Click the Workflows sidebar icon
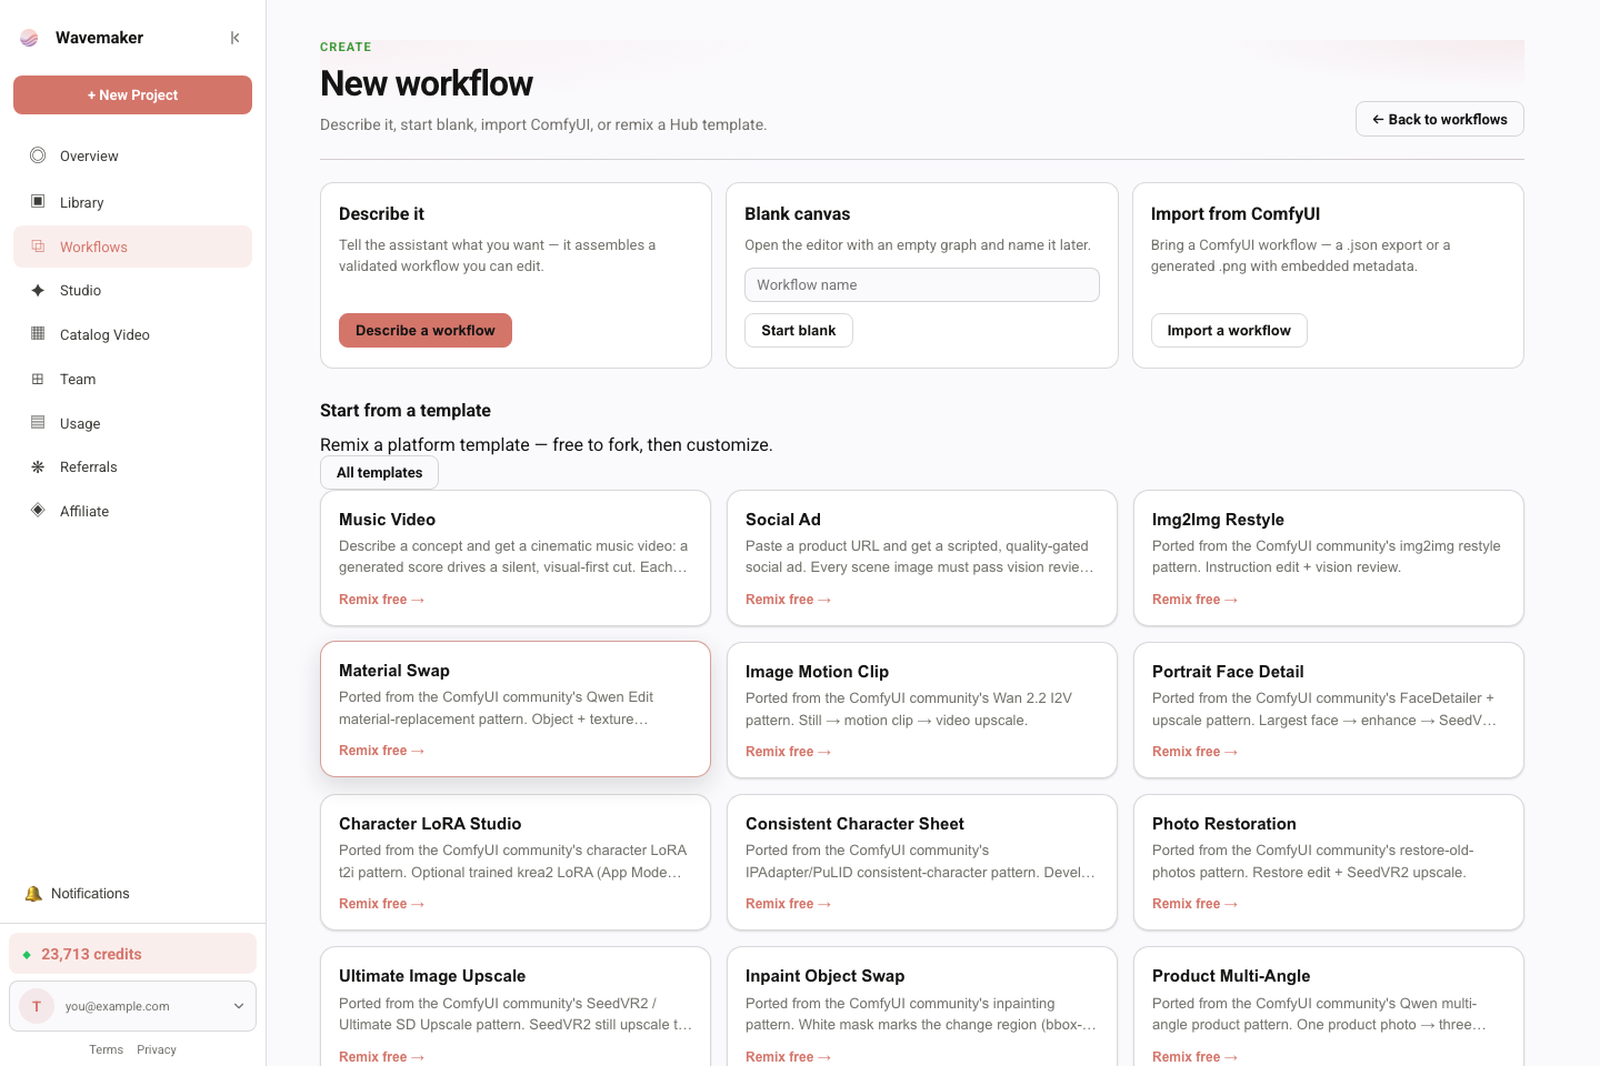 [38, 246]
